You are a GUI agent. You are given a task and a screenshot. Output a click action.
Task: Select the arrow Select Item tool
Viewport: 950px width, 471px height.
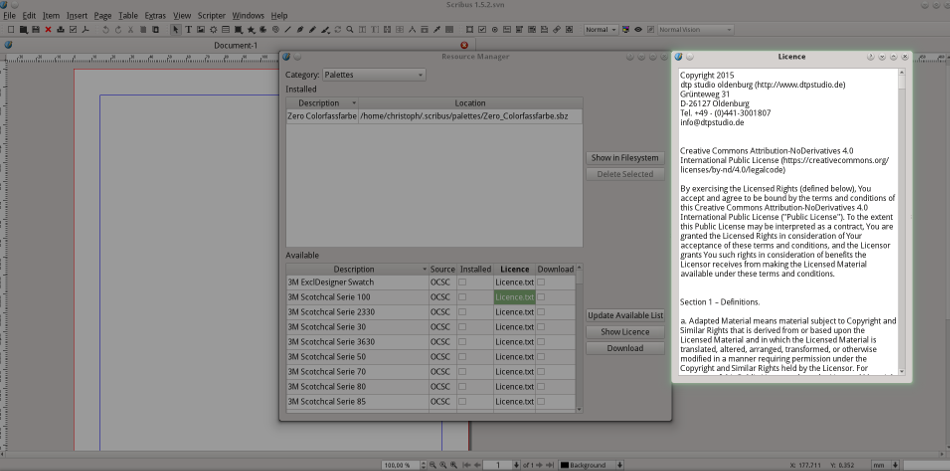[176, 30]
